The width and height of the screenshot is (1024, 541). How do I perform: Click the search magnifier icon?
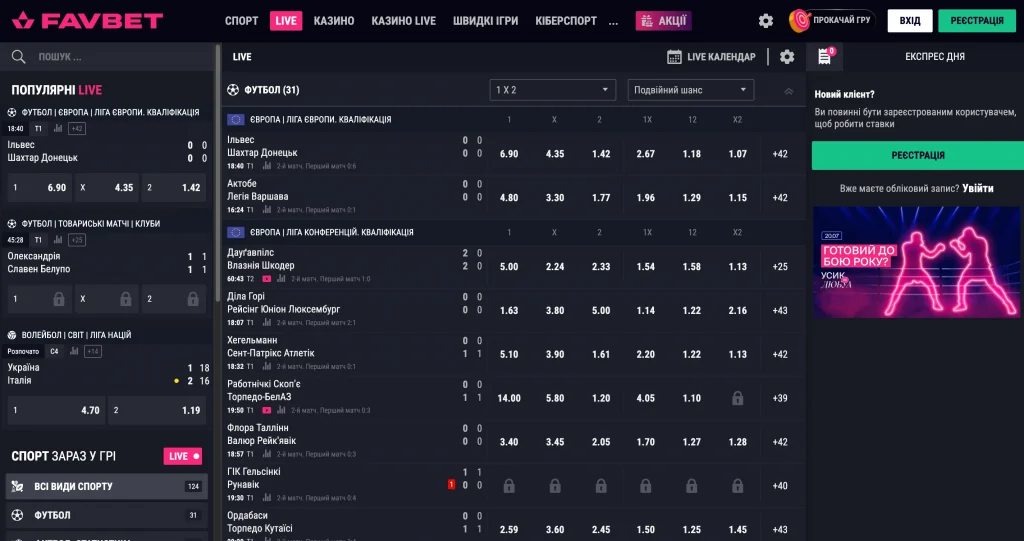[x=18, y=57]
